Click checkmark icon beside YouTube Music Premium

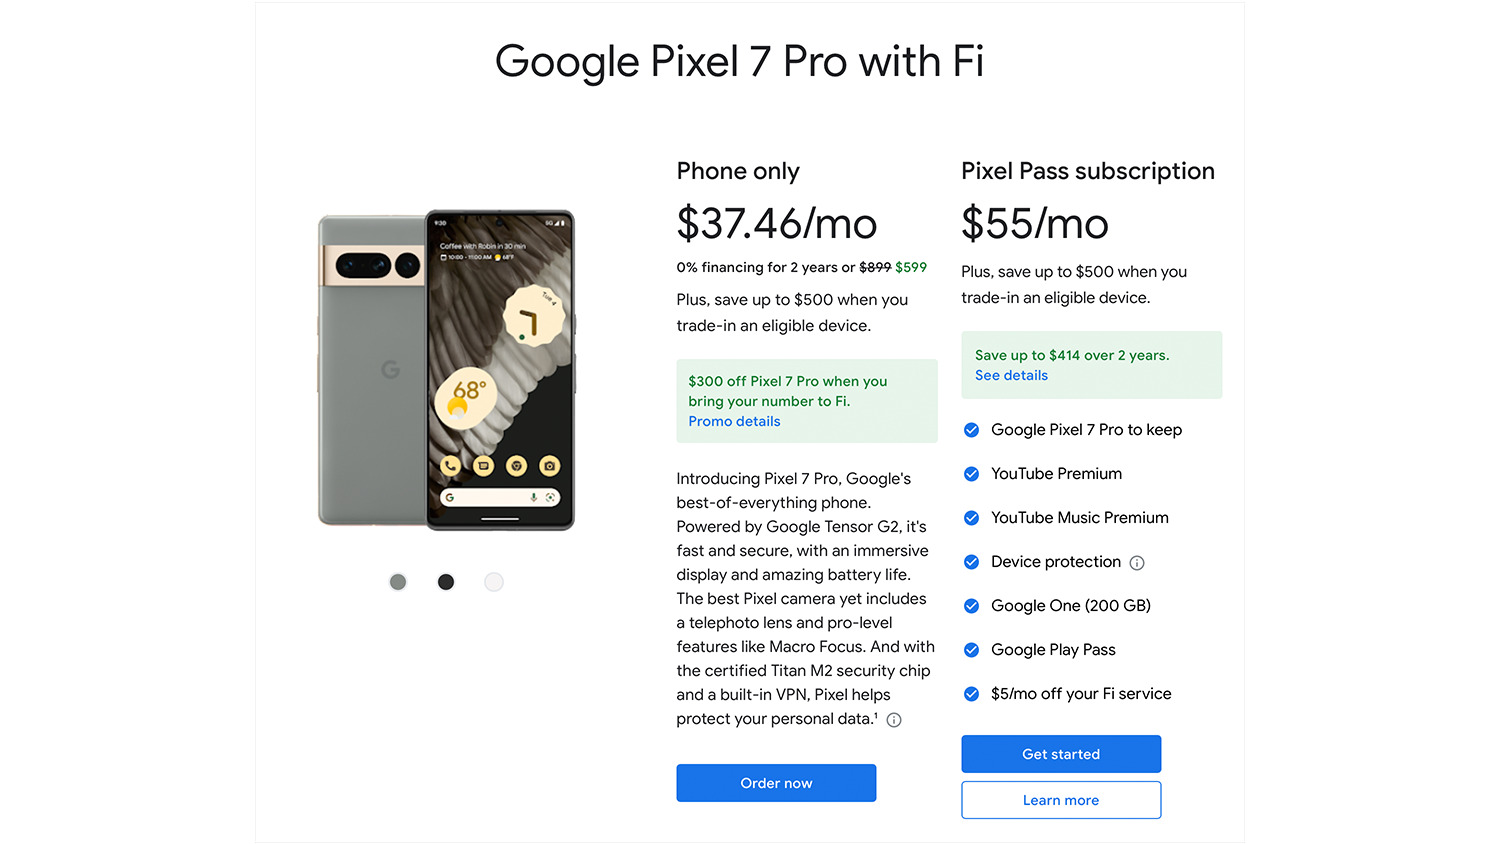[x=971, y=518]
